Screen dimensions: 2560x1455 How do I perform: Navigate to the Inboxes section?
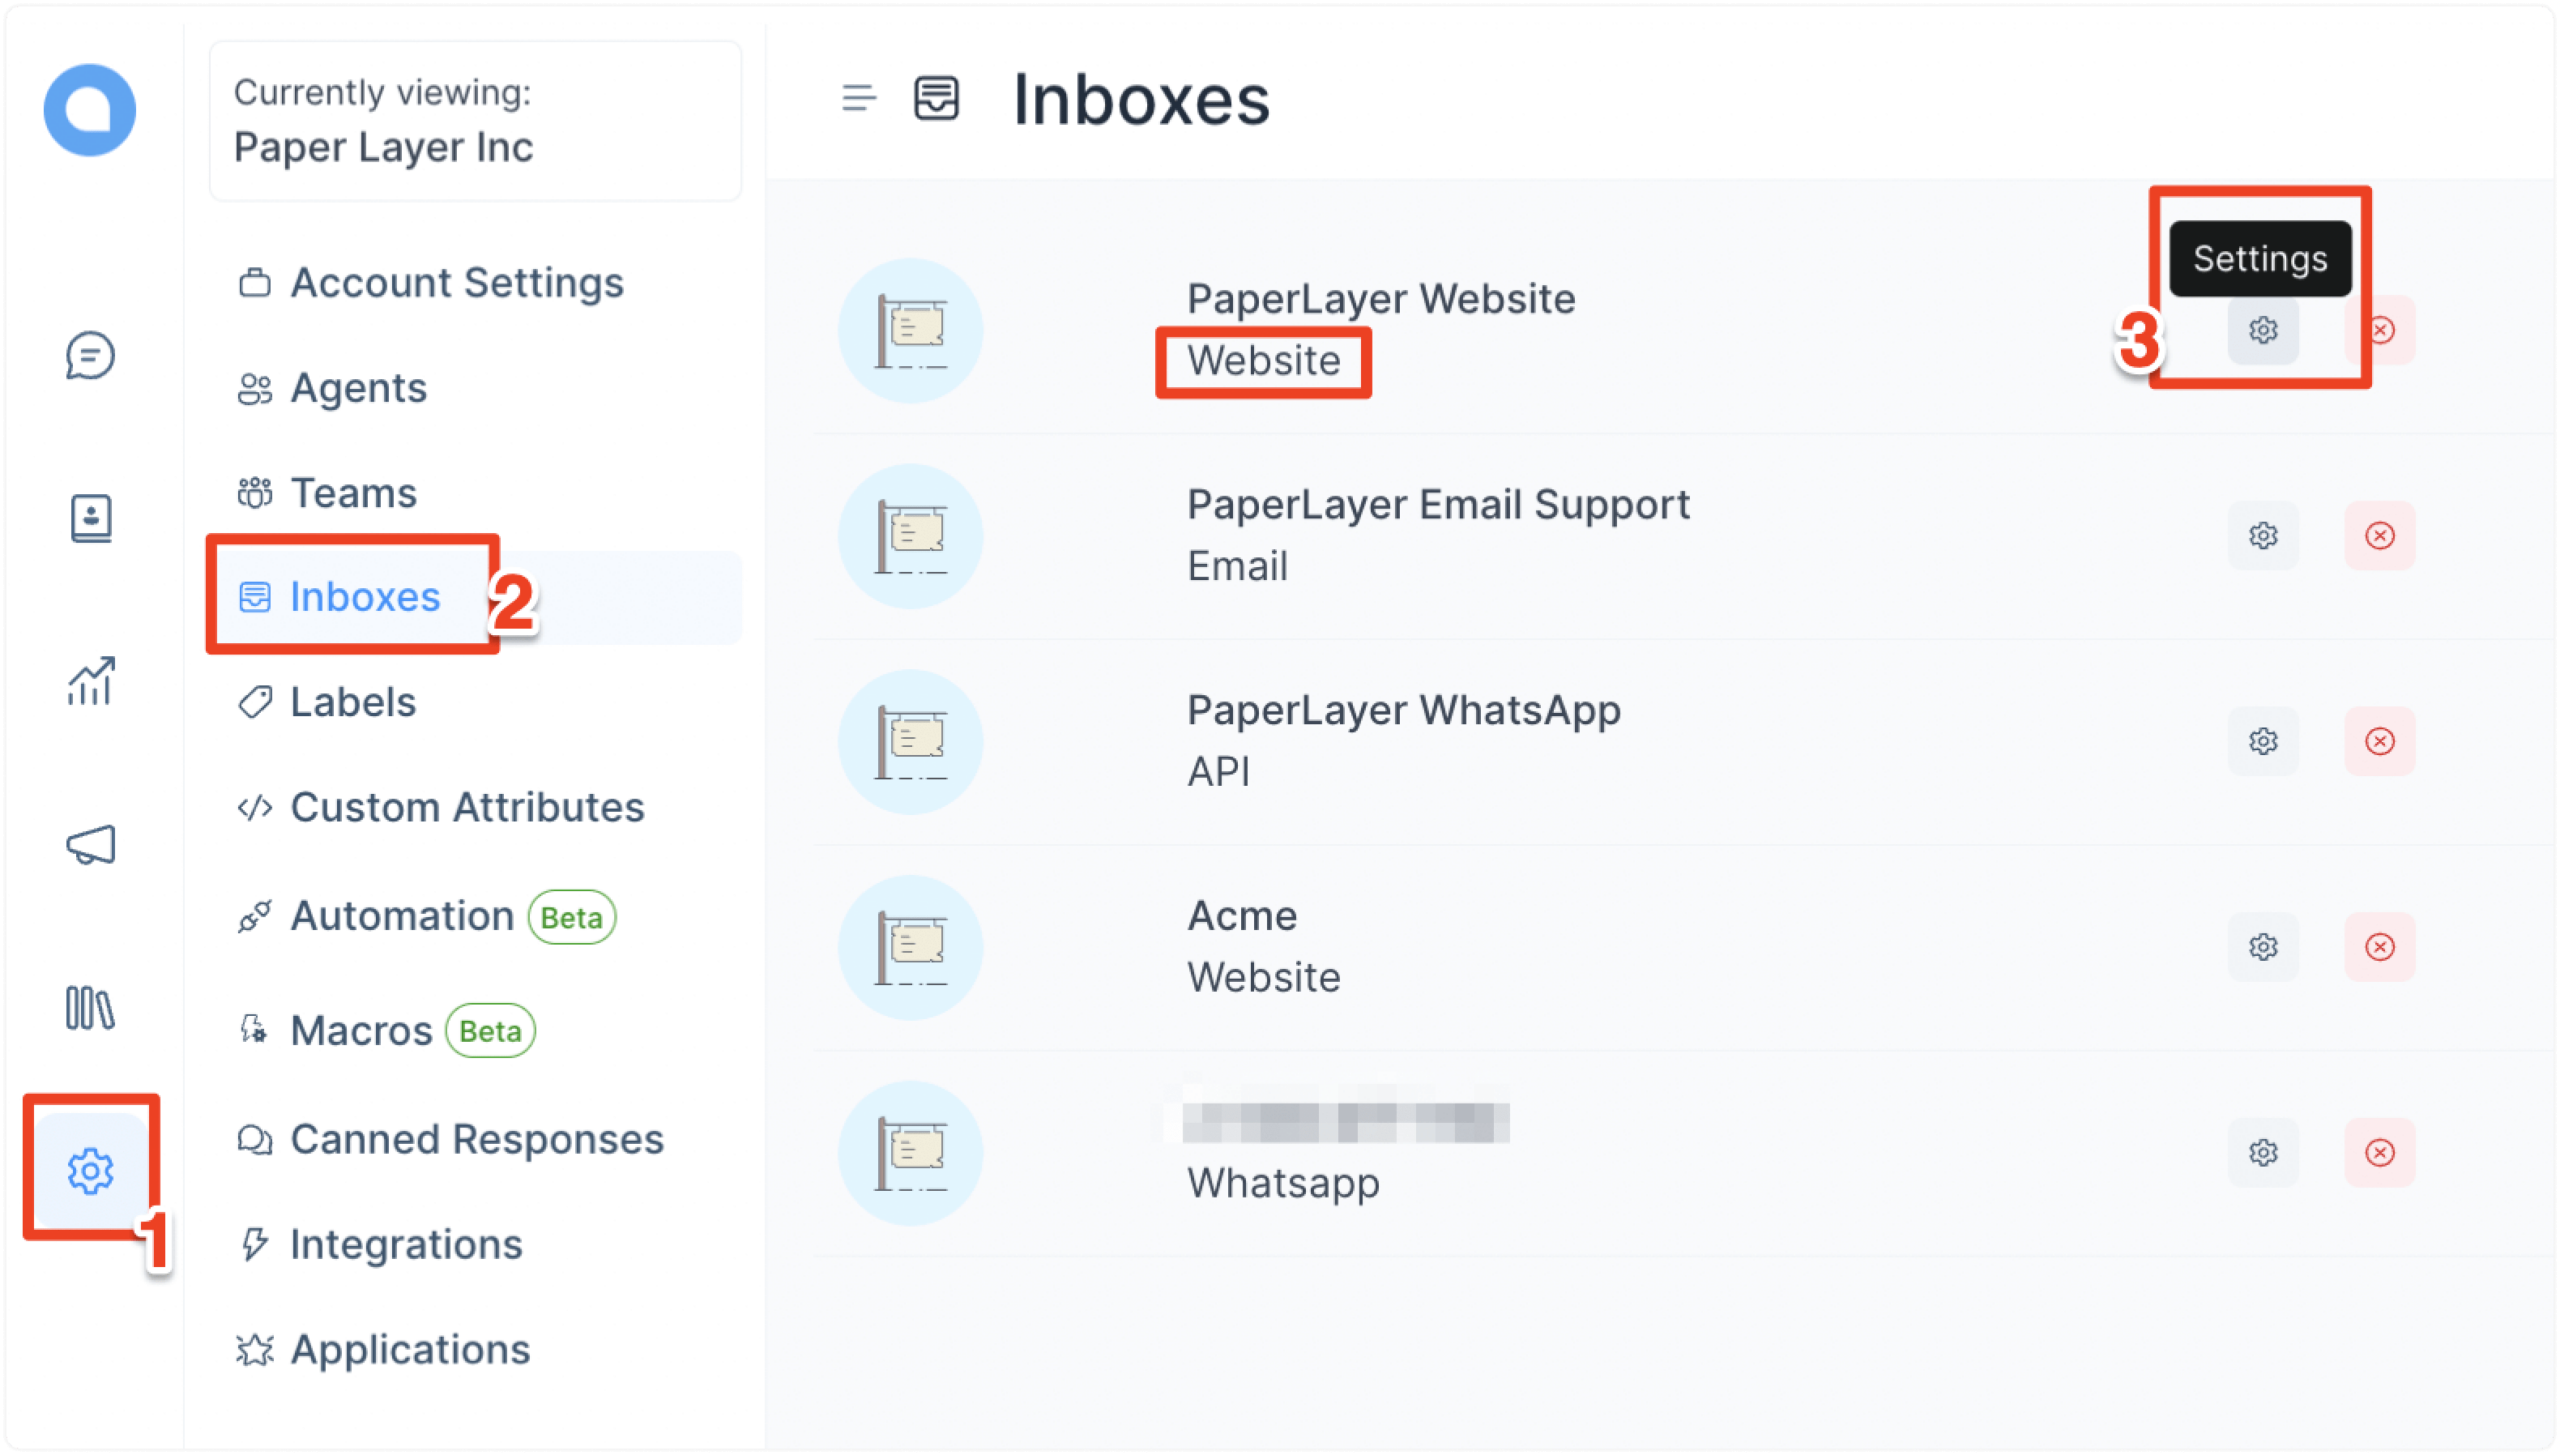[x=364, y=596]
